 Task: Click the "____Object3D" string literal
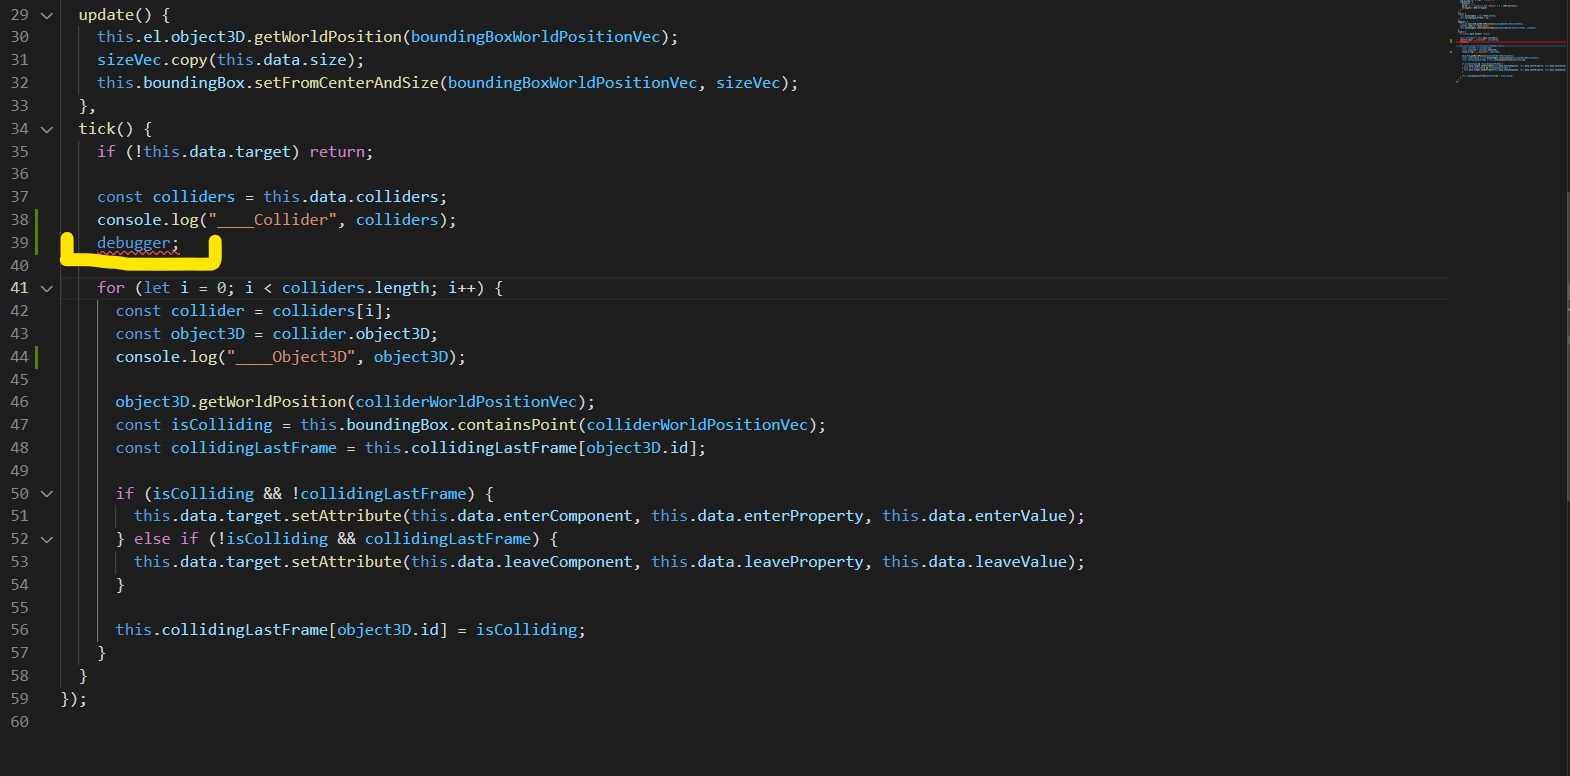291,357
